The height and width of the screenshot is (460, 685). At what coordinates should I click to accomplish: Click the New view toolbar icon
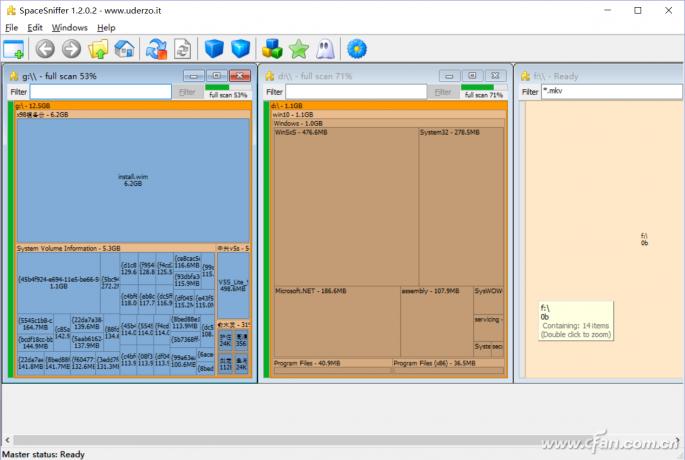click(14, 49)
